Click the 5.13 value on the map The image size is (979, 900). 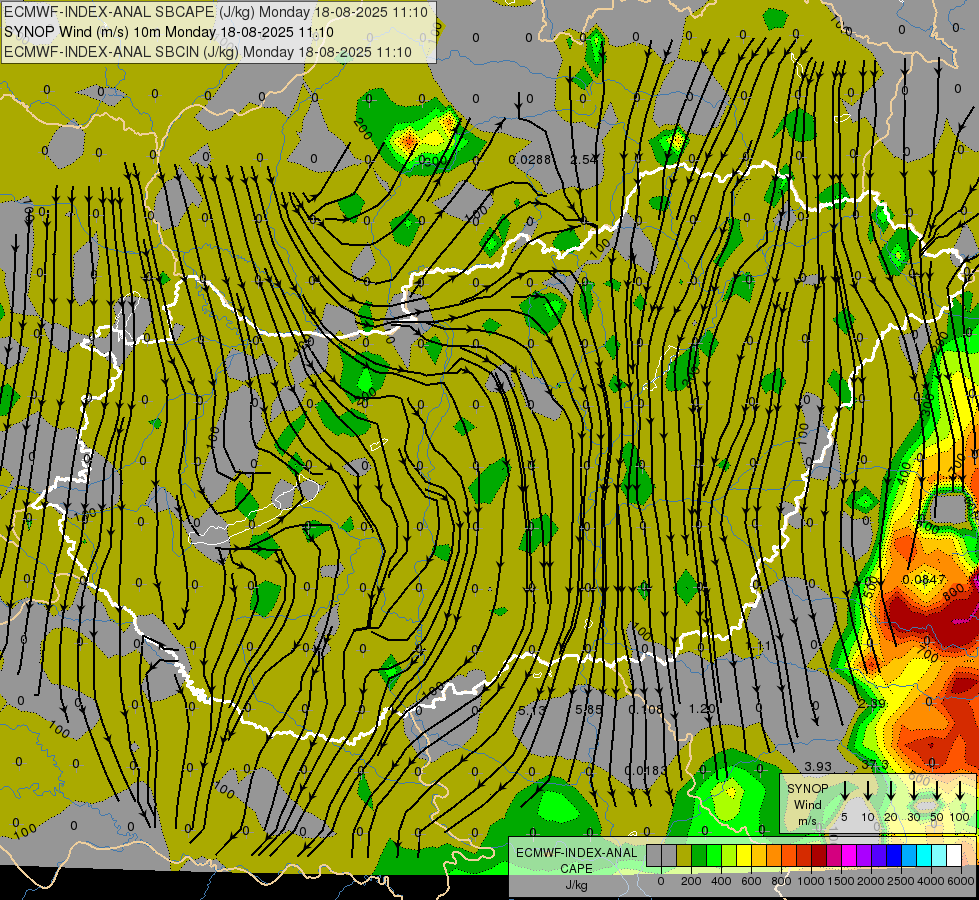coord(533,710)
